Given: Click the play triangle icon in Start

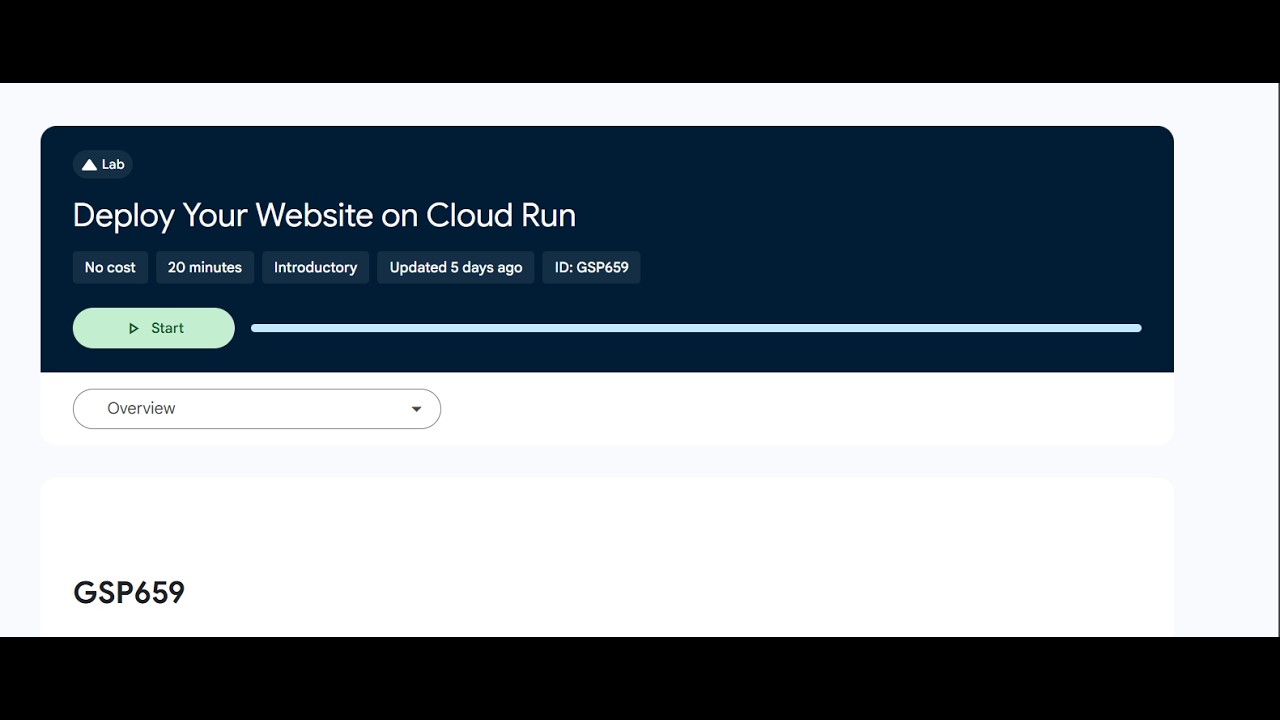Looking at the screenshot, I should point(134,328).
